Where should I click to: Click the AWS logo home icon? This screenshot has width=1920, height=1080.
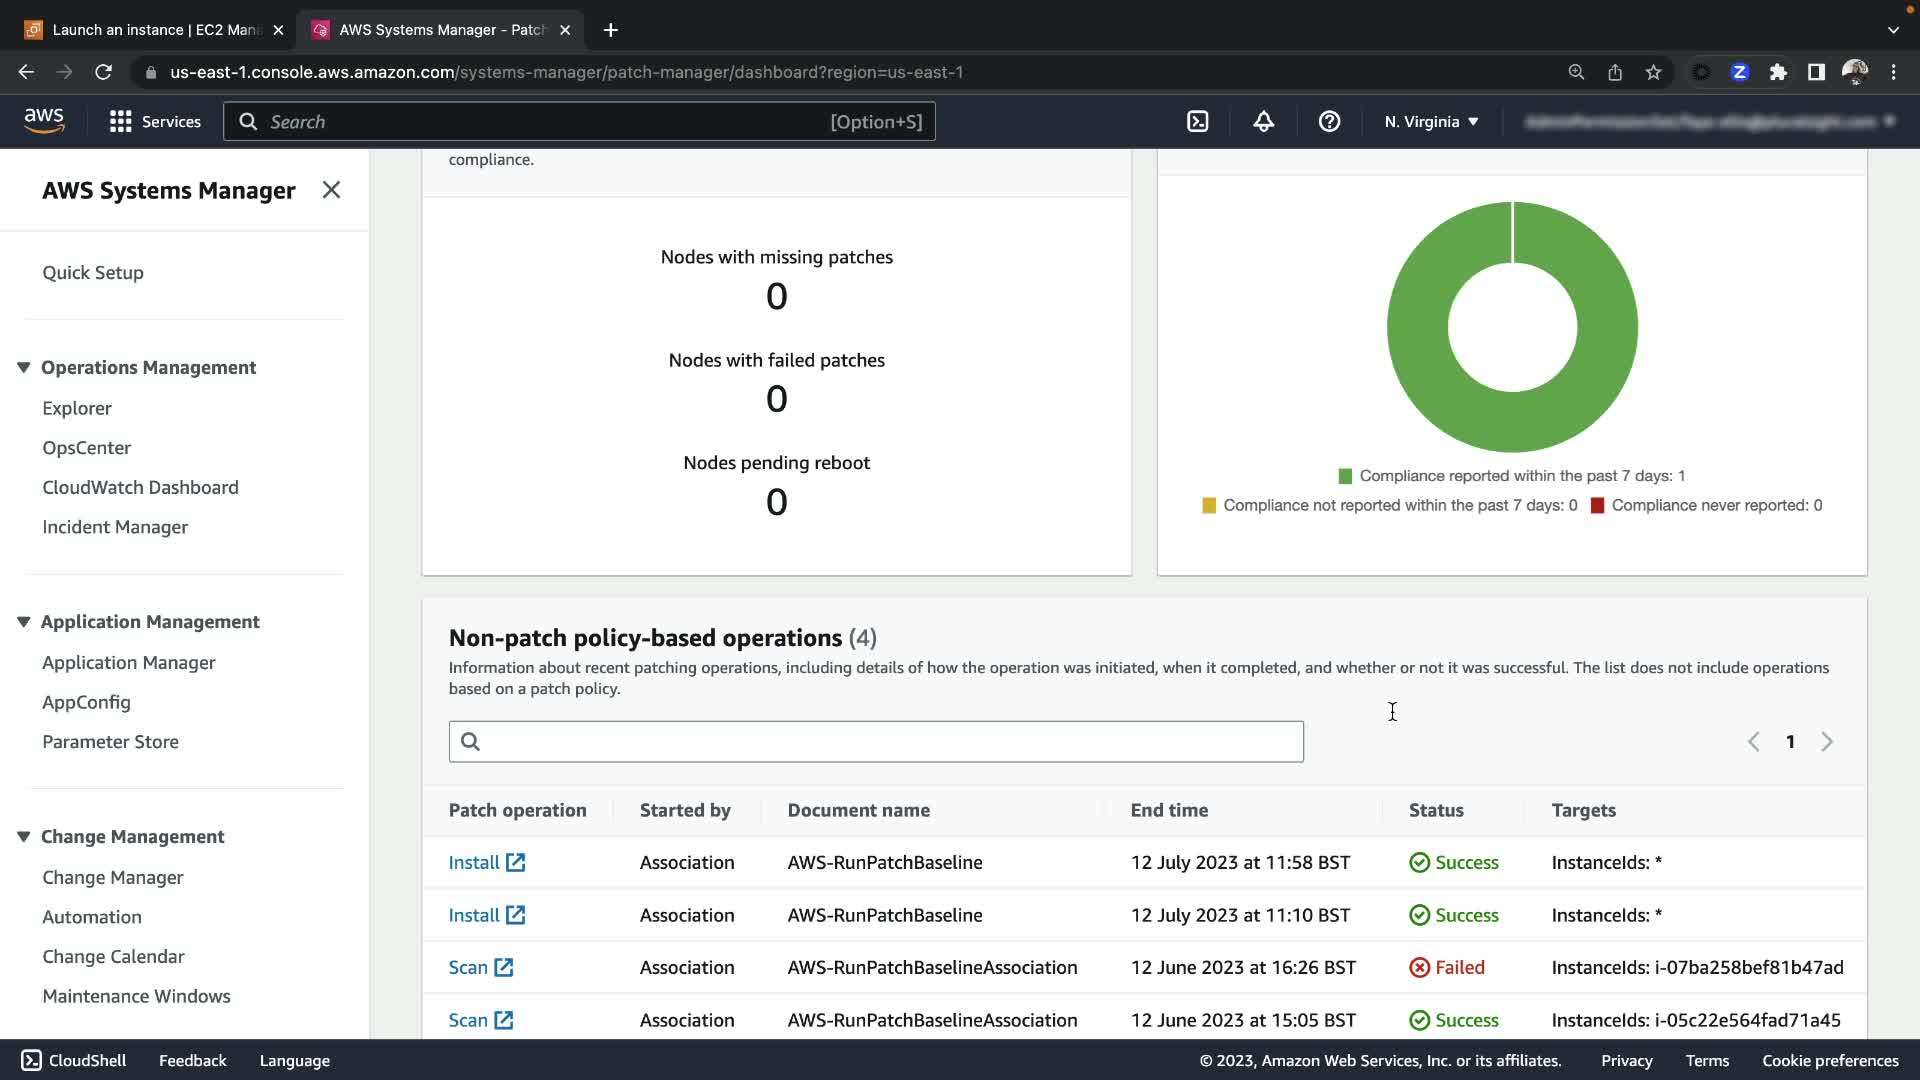pos(44,121)
